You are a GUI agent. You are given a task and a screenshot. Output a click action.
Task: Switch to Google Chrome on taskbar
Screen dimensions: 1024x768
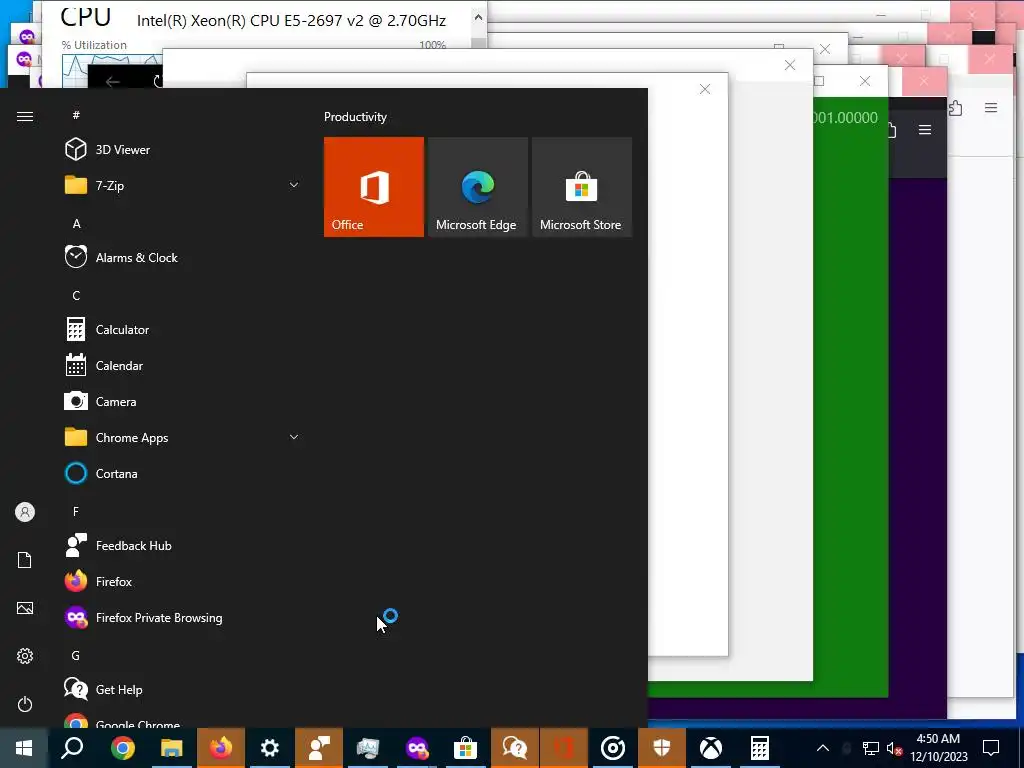click(x=122, y=748)
